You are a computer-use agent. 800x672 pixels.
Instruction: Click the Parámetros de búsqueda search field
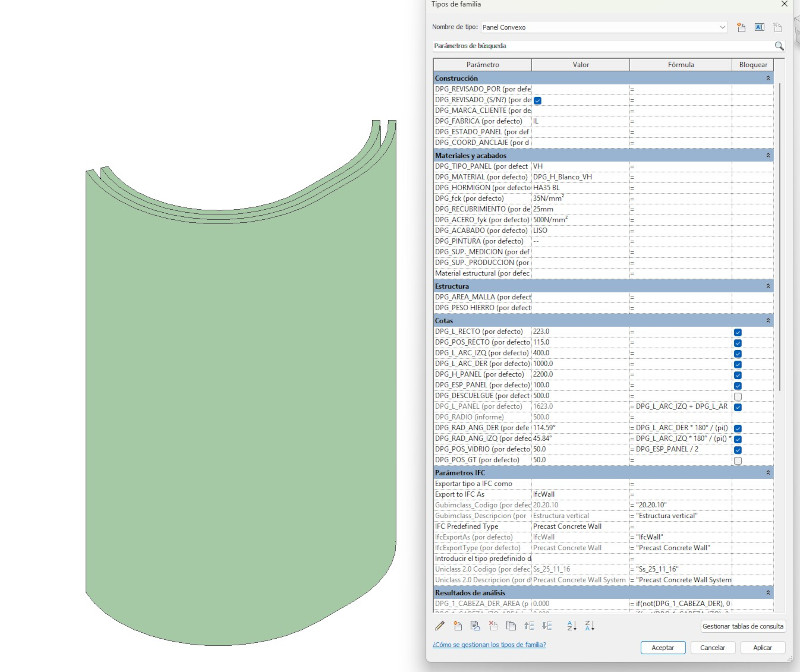tap(602, 46)
